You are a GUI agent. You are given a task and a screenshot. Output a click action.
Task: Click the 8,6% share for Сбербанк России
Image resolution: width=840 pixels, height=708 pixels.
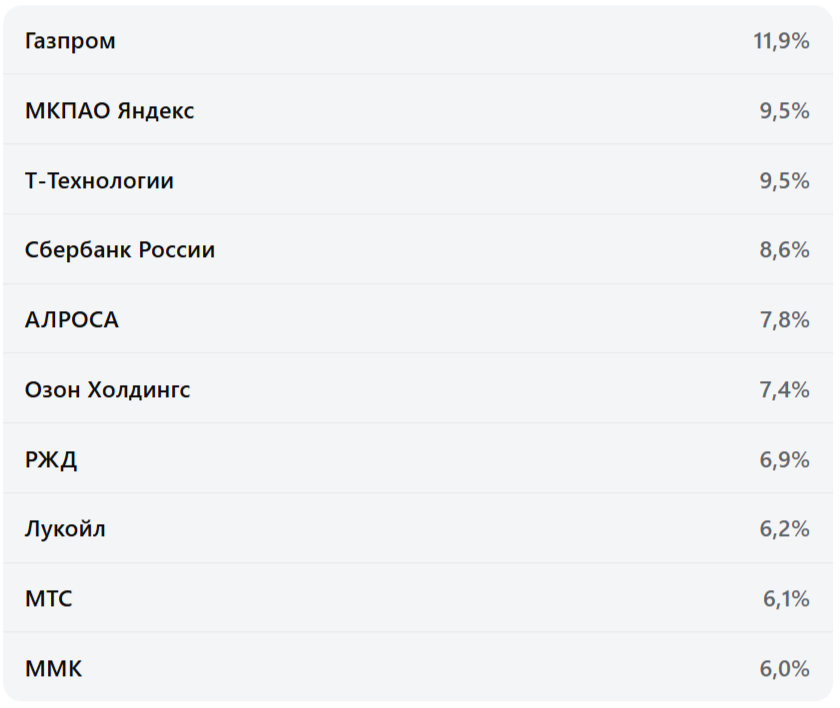pyautogui.click(x=784, y=250)
